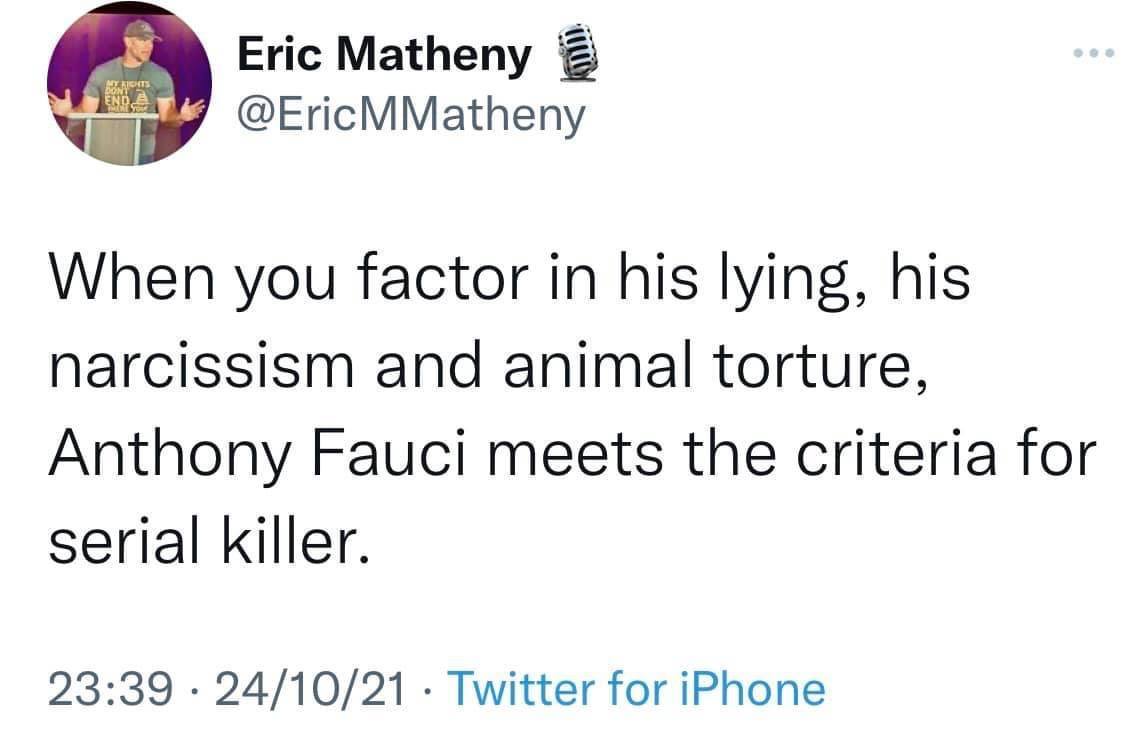Click the "Twitter for iPhone" source link
This screenshot has width=1139, height=754.
(x=636, y=689)
